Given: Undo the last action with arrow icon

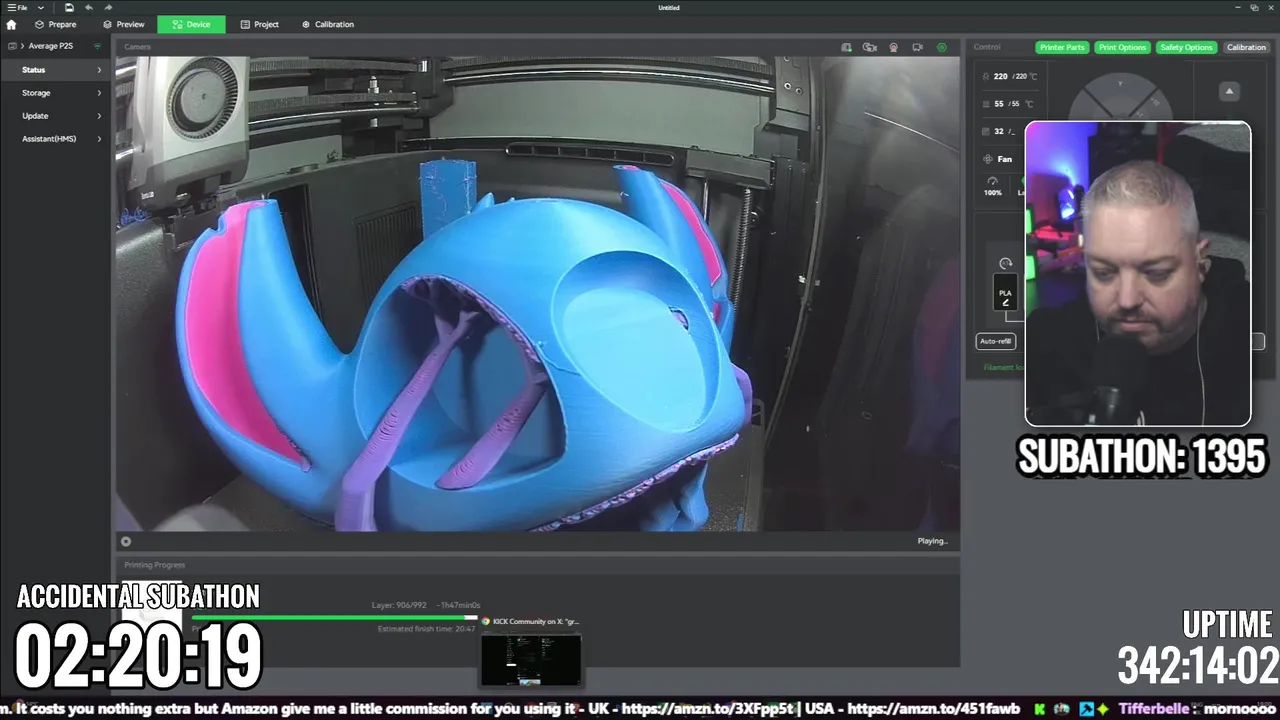Looking at the screenshot, I should tap(88, 7).
